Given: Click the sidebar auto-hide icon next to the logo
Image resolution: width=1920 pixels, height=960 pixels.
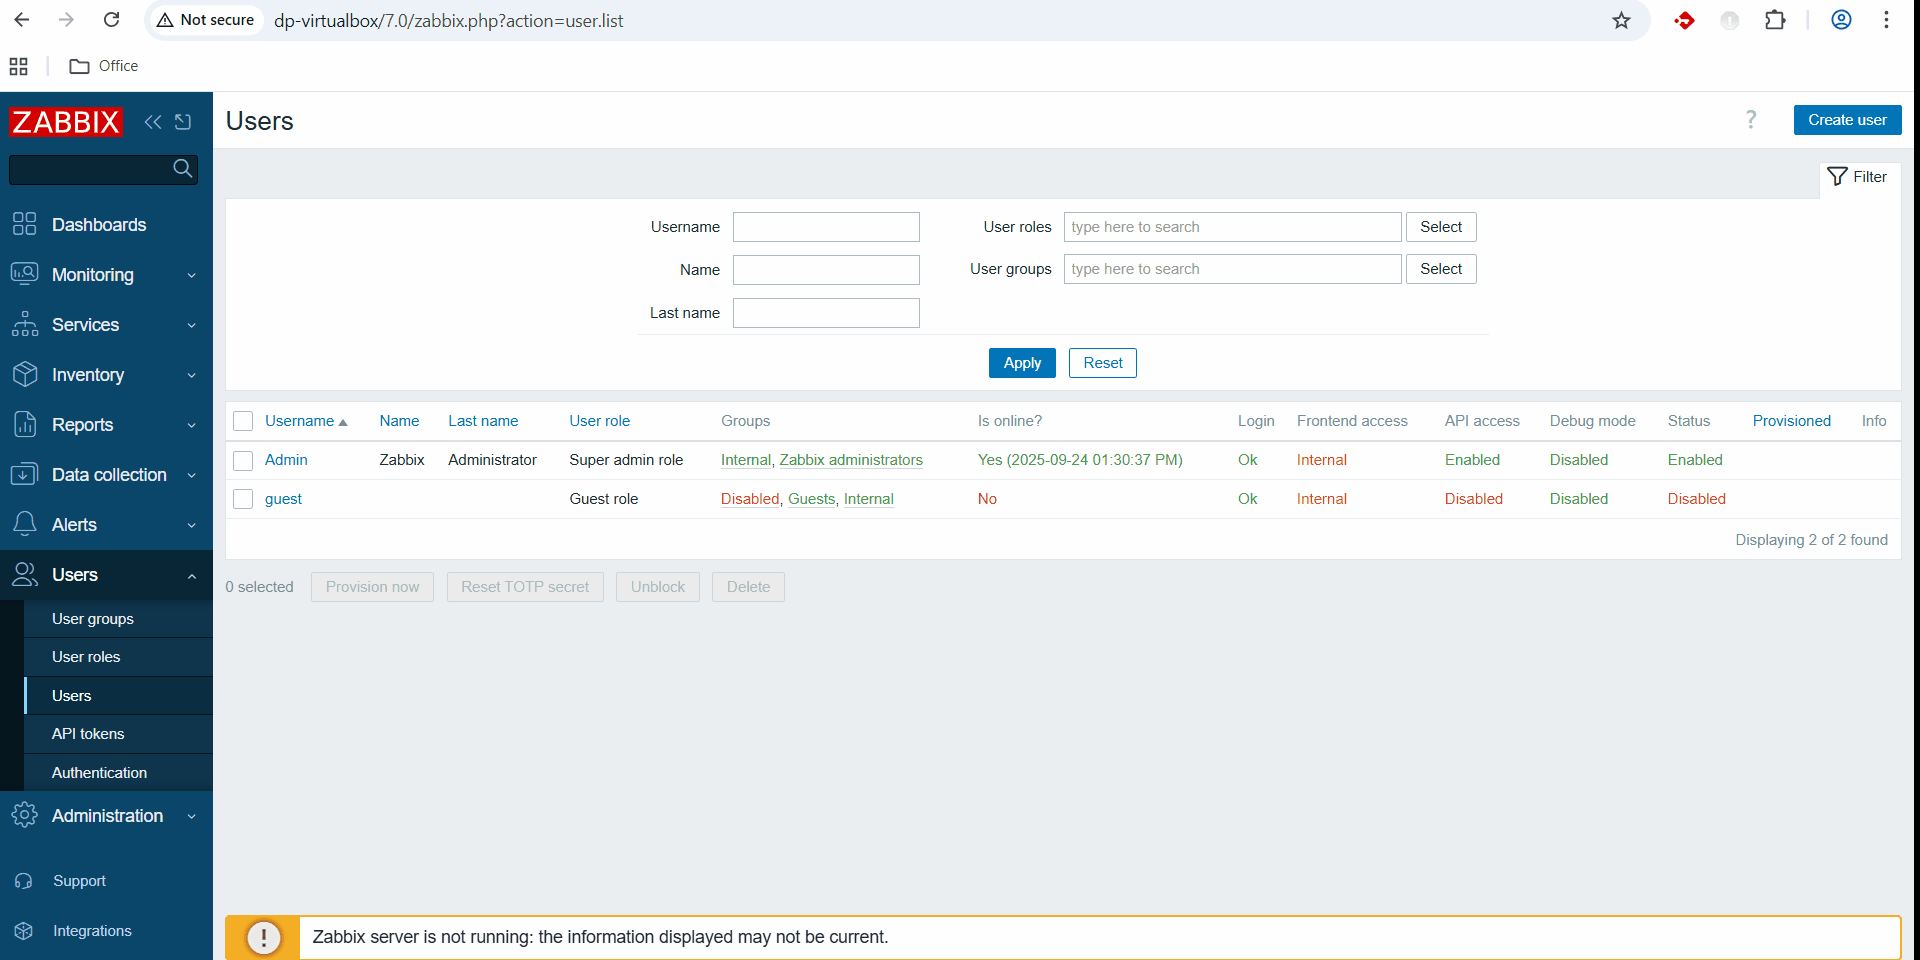Looking at the screenshot, I should [x=183, y=122].
